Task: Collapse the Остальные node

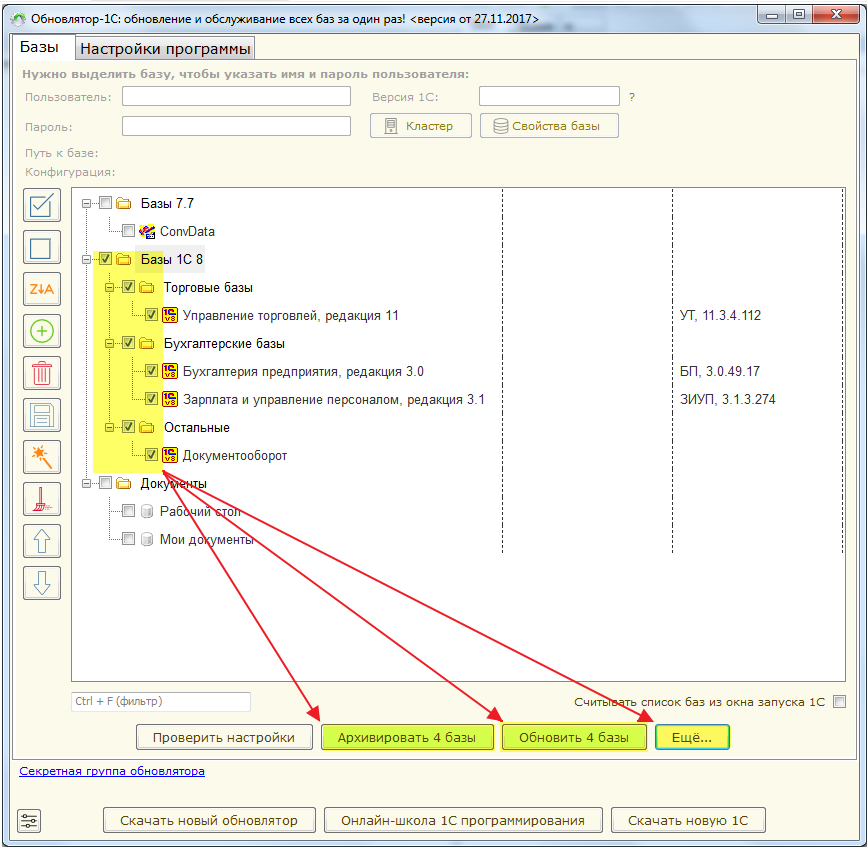Action: click(x=109, y=427)
